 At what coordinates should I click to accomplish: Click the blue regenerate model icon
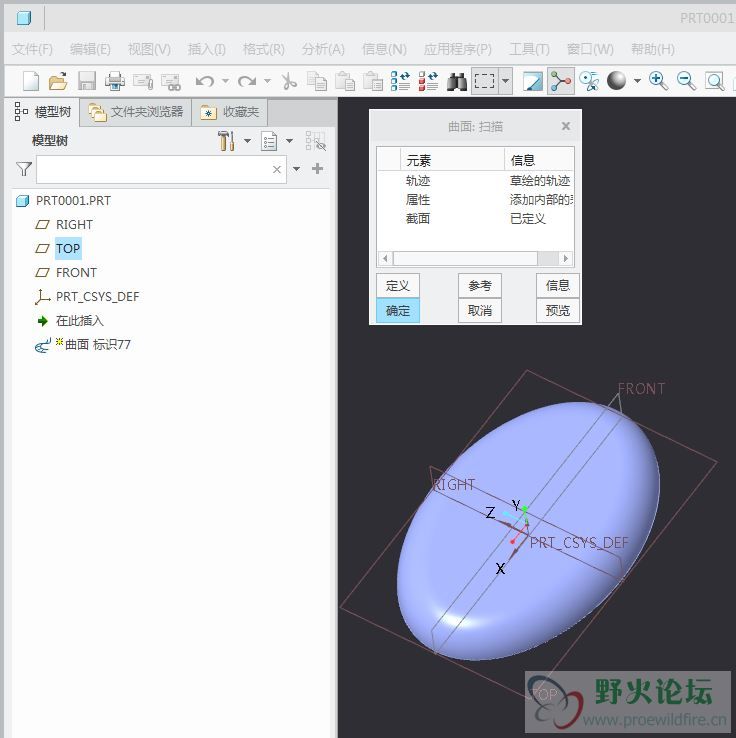click(x=400, y=81)
